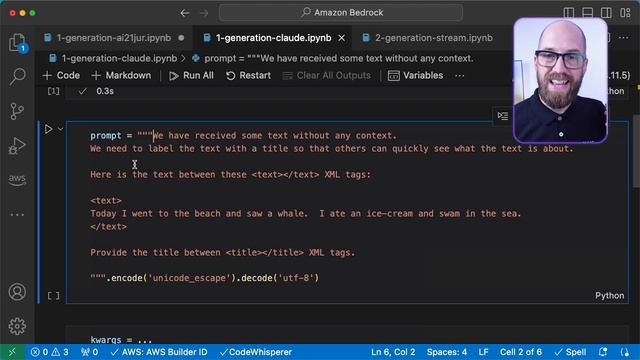Open notifications bell icon

(603, 352)
